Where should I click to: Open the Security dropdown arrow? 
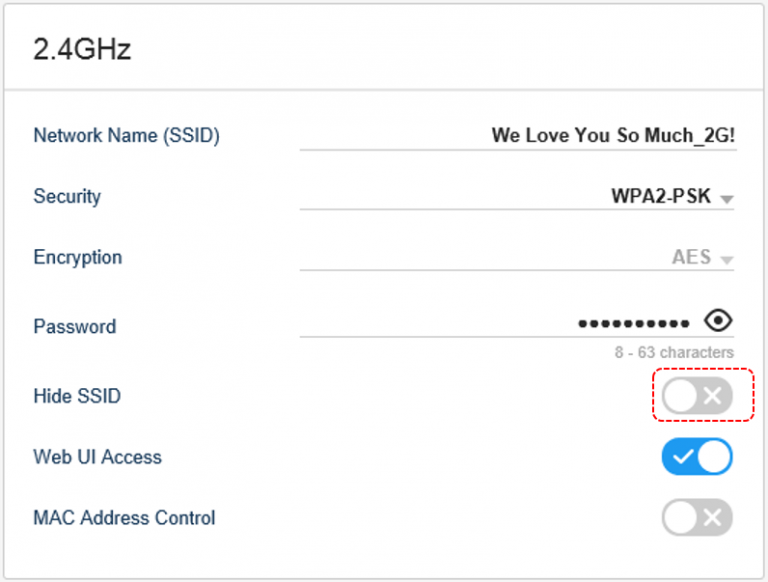[x=727, y=199]
